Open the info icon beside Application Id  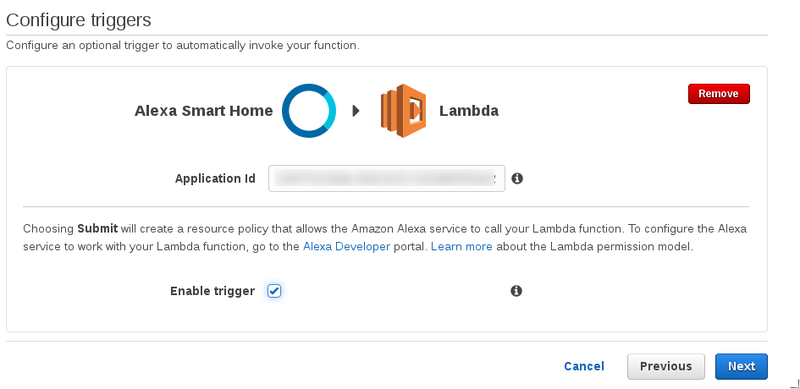point(517,178)
